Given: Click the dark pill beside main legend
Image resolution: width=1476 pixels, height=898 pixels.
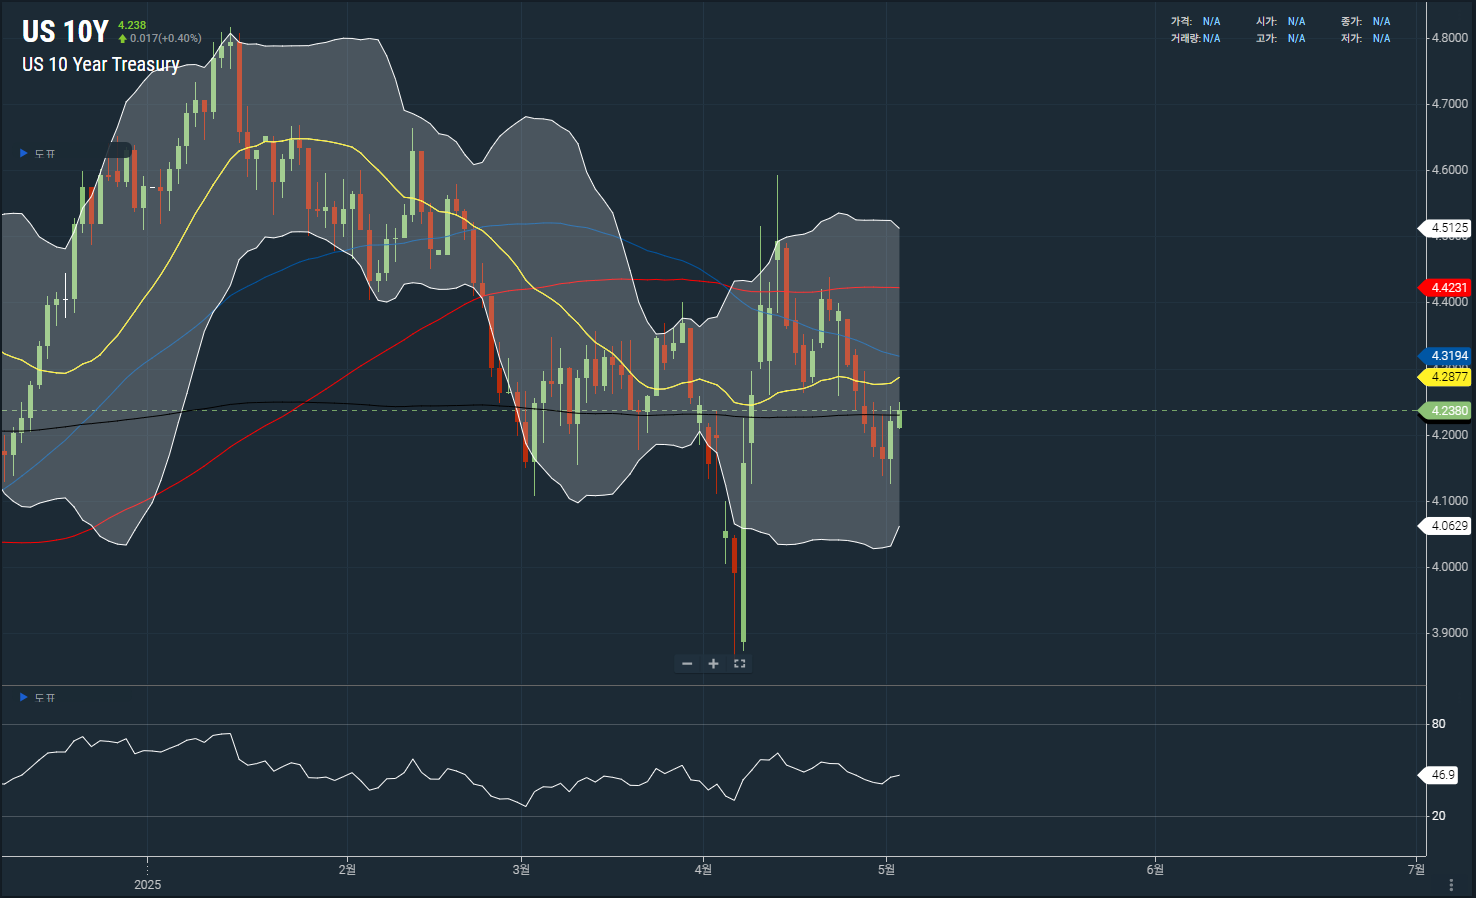Looking at the screenshot, I should [118, 151].
